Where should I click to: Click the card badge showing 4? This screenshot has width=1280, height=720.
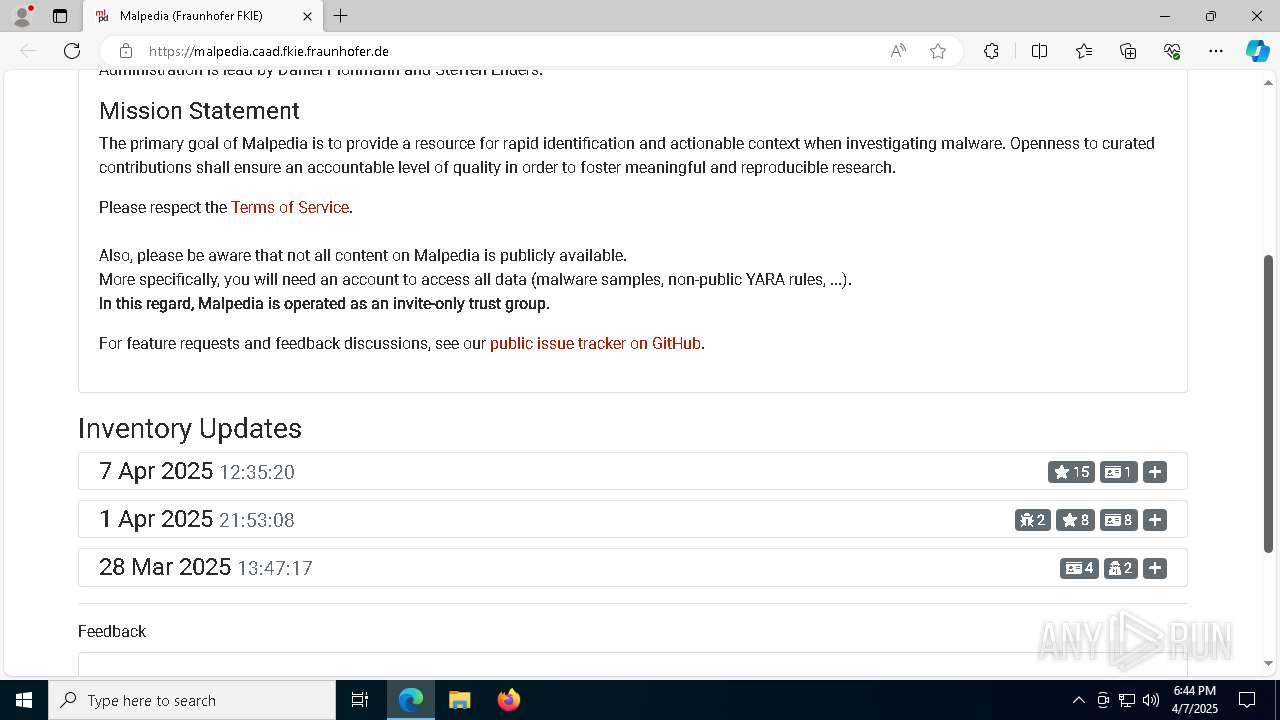1079,568
